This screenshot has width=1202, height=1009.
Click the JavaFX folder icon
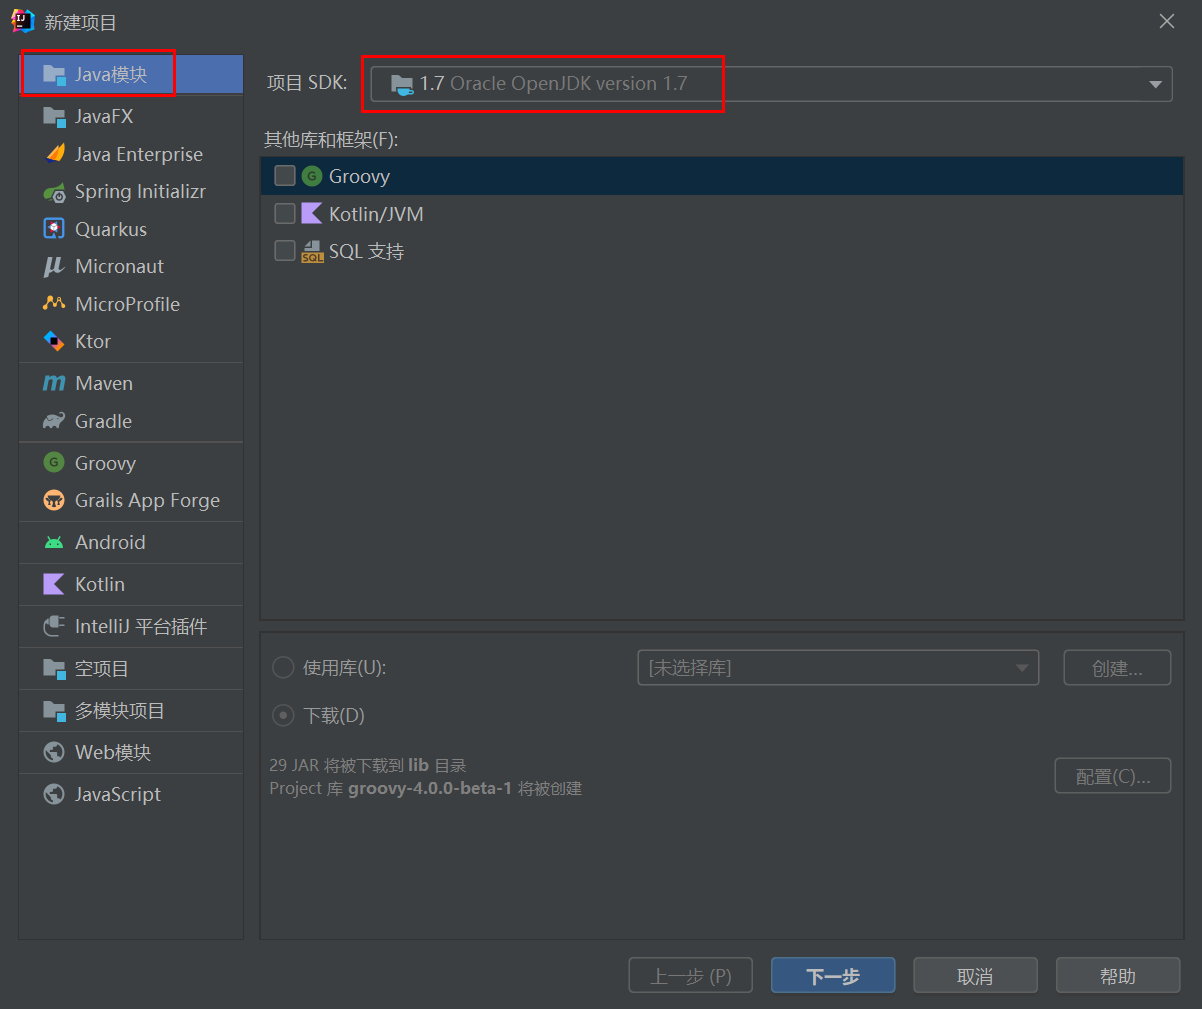point(54,117)
